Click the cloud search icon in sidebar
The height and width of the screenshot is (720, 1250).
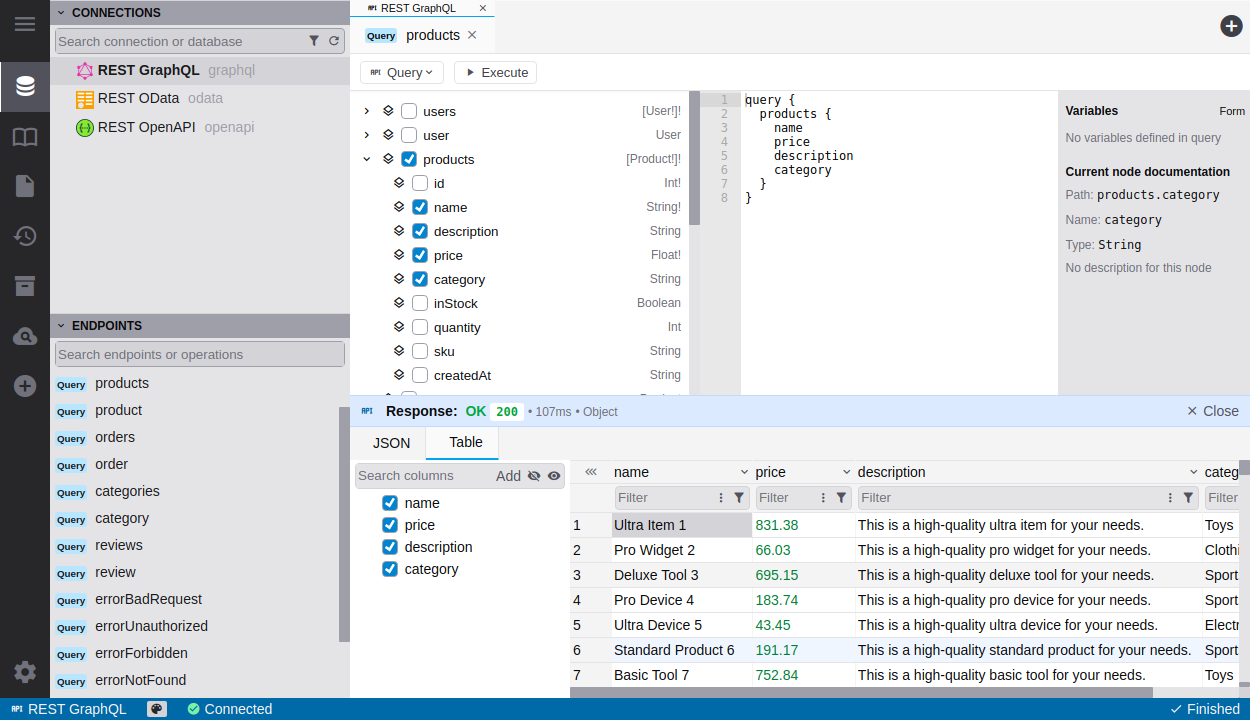coord(25,336)
